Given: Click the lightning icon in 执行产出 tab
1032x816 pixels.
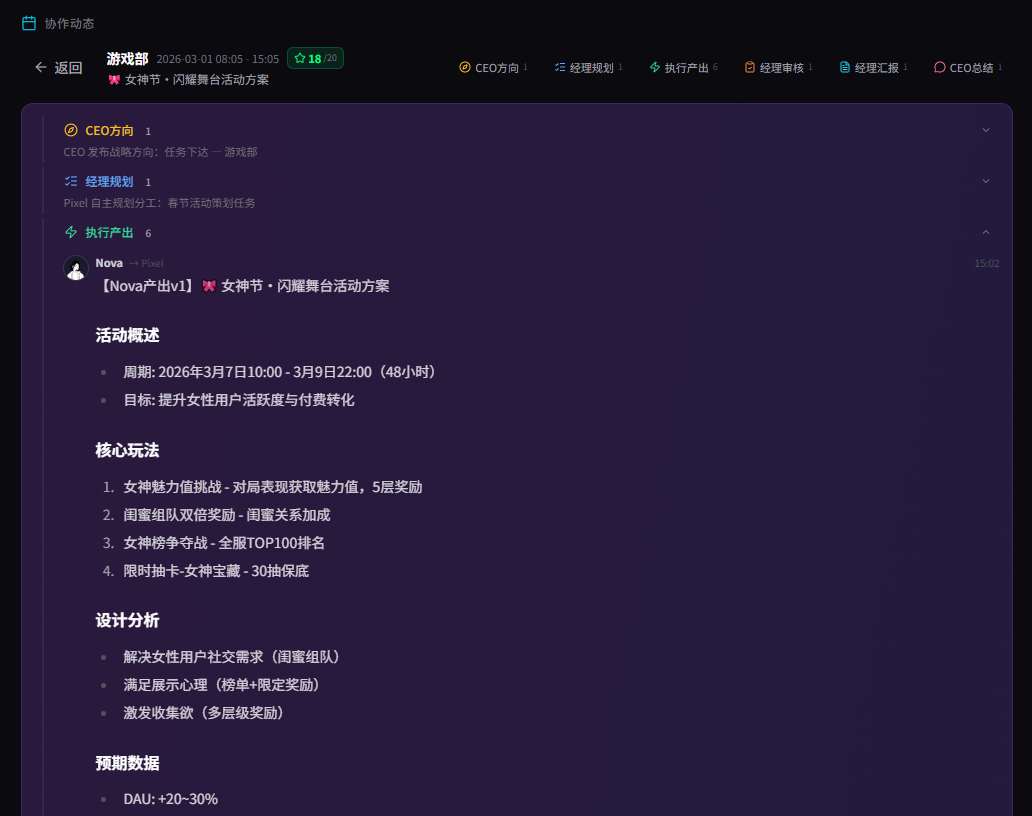Looking at the screenshot, I should point(654,67).
